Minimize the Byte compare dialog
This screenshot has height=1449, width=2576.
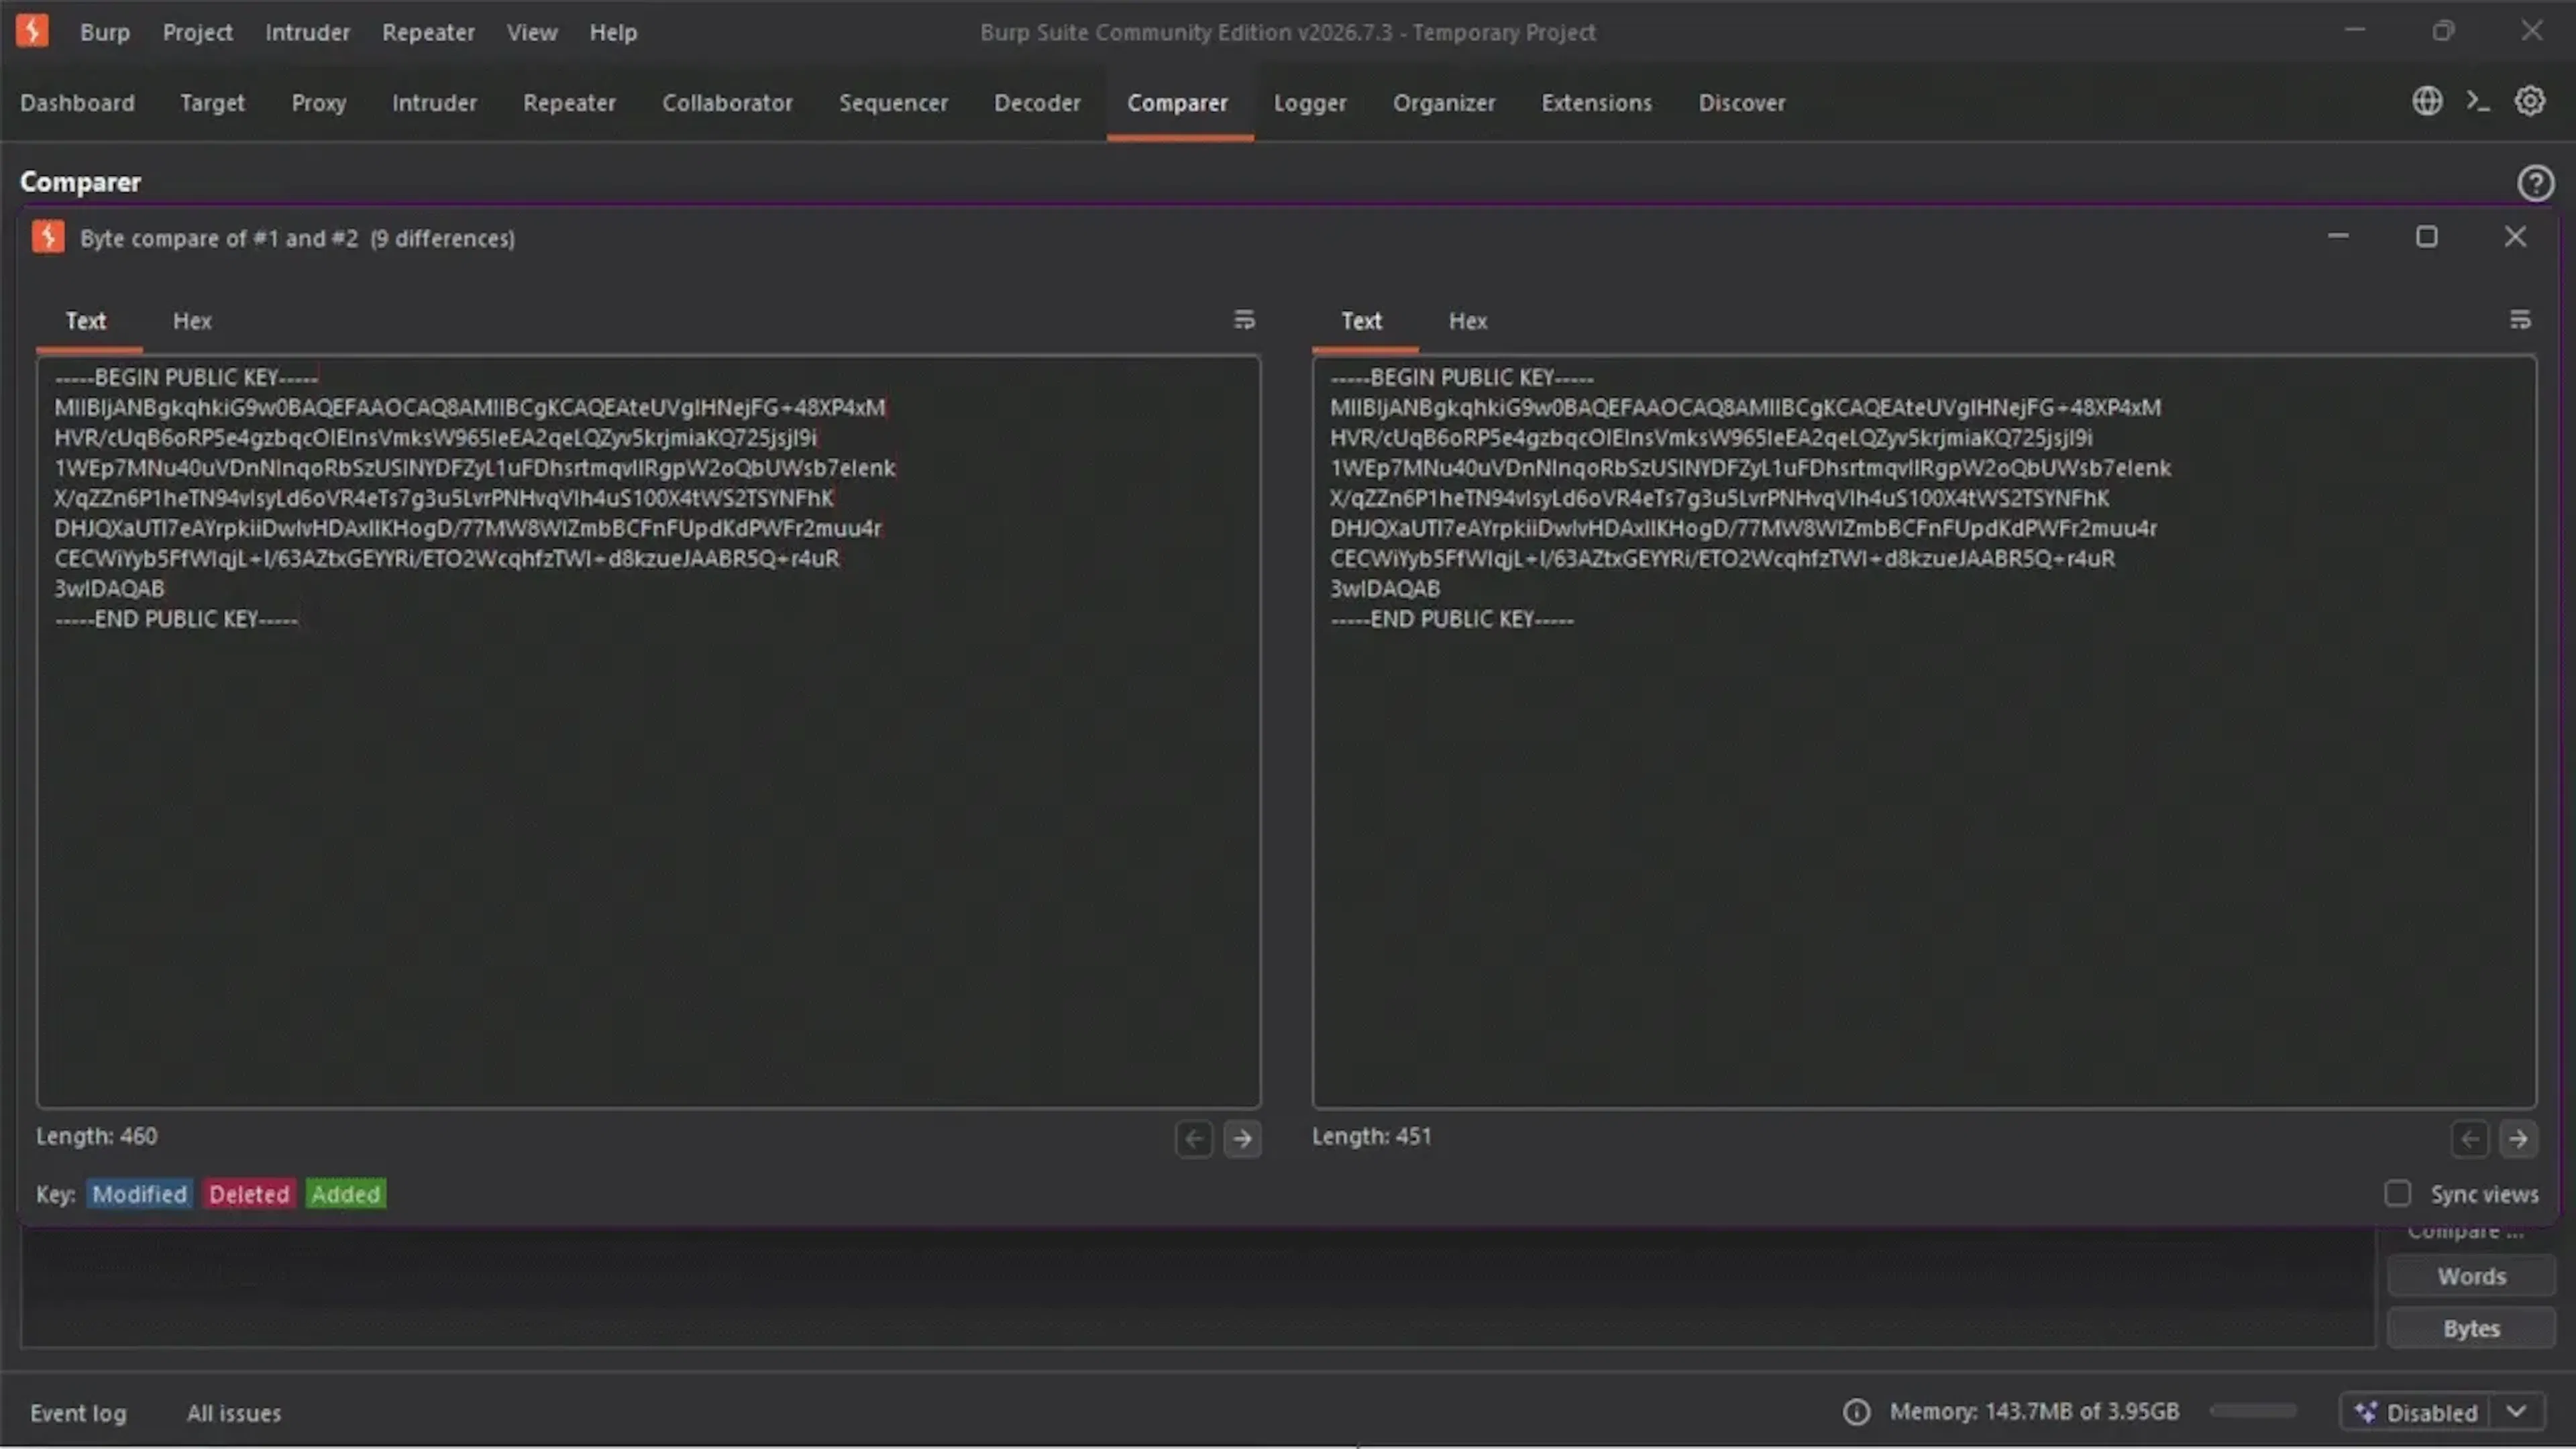[2338, 237]
